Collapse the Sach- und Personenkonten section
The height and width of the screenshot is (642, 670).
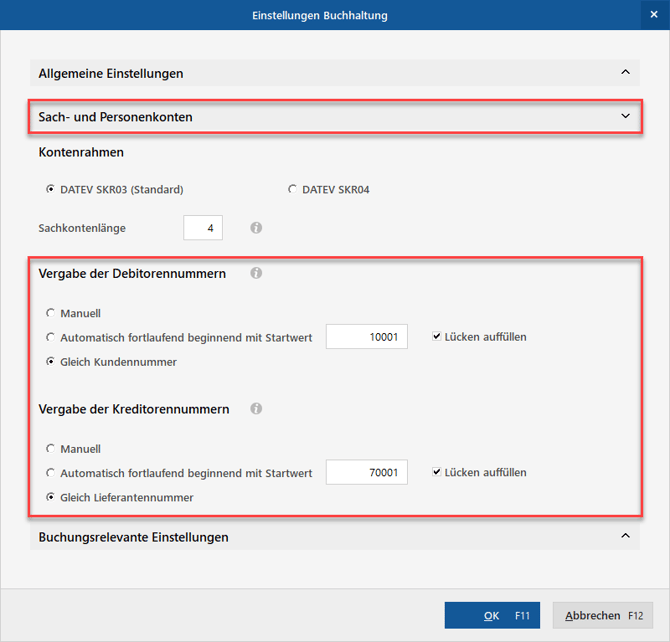point(625,117)
